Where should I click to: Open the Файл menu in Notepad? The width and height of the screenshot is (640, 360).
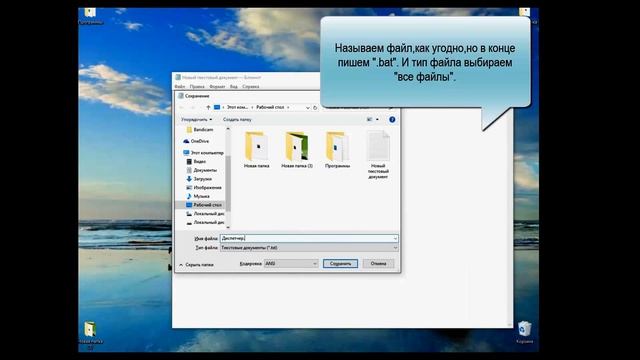click(x=180, y=87)
